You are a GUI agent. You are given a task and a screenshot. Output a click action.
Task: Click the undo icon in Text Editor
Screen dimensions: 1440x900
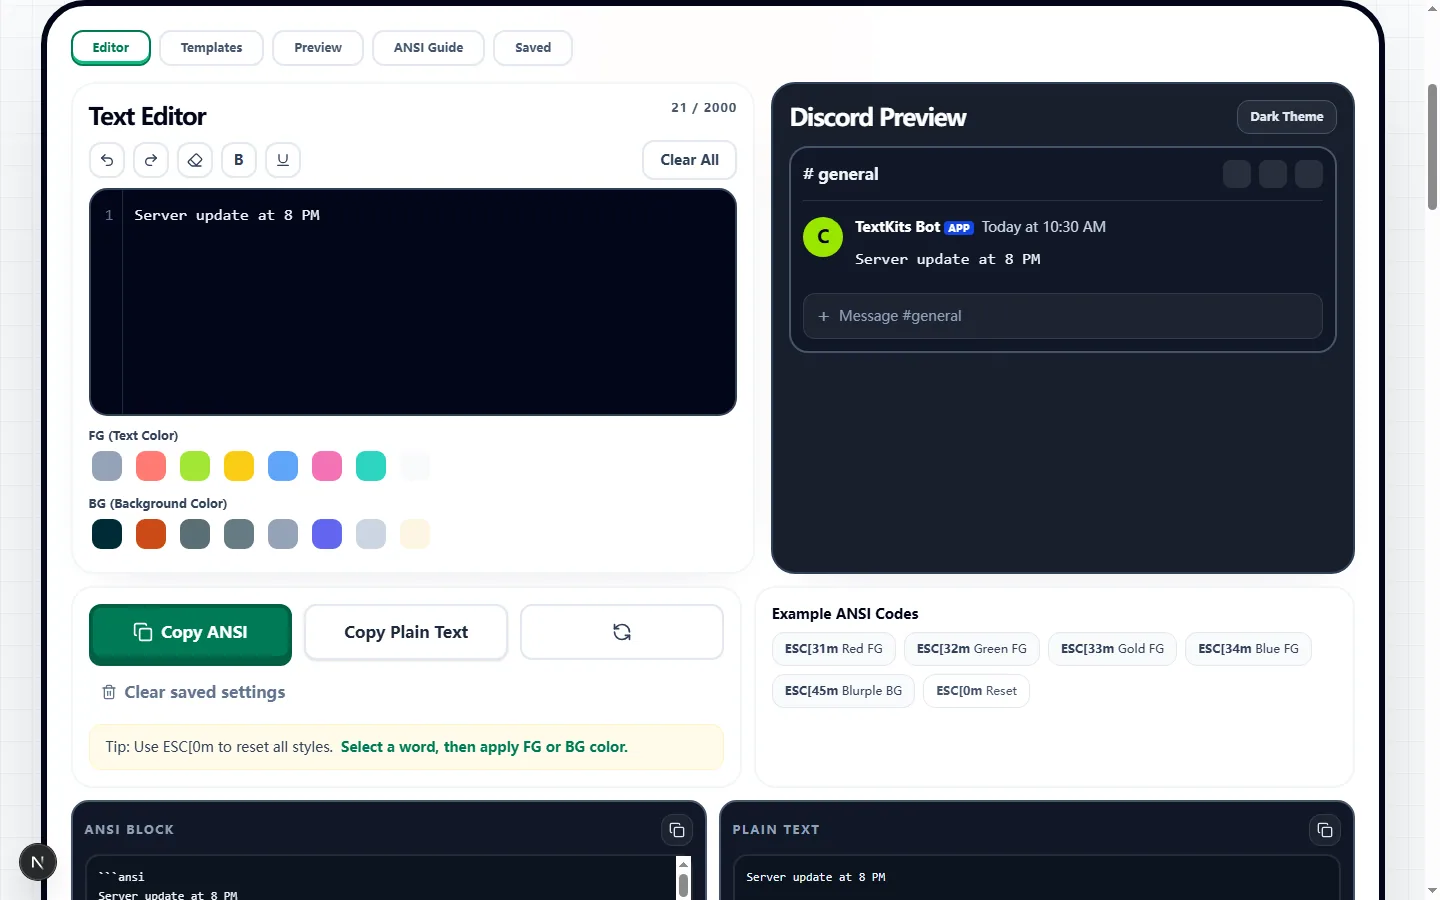coord(107,160)
